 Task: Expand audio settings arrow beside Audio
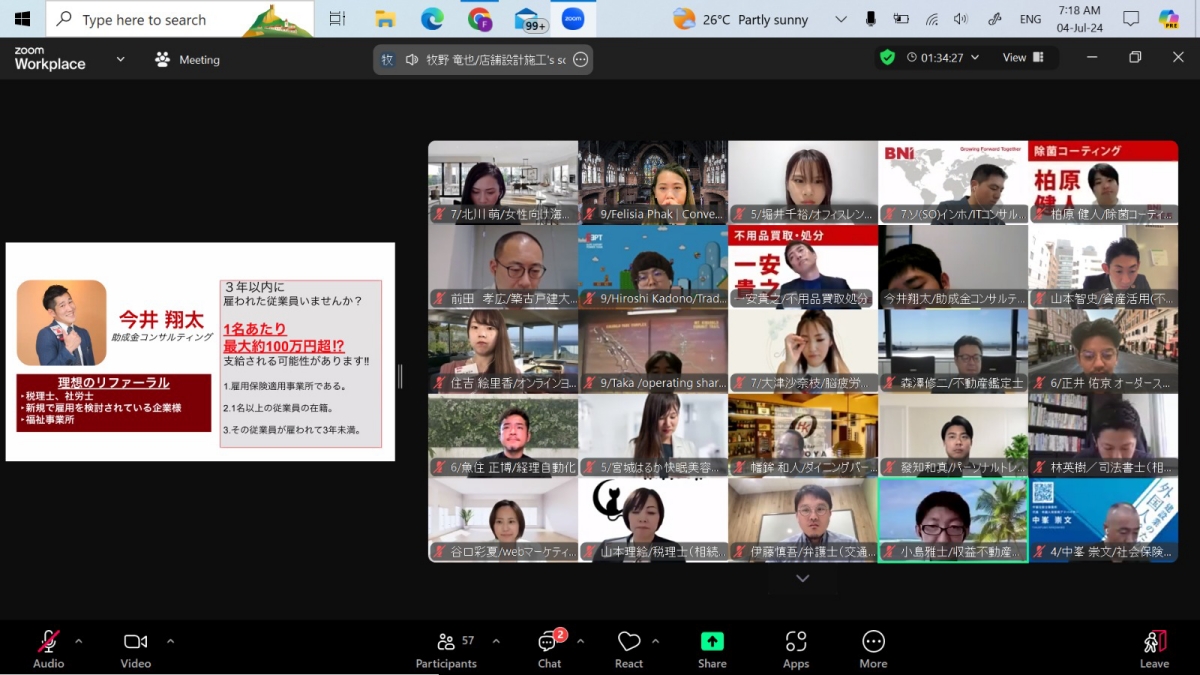pyautogui.click(x=79, y=641)
